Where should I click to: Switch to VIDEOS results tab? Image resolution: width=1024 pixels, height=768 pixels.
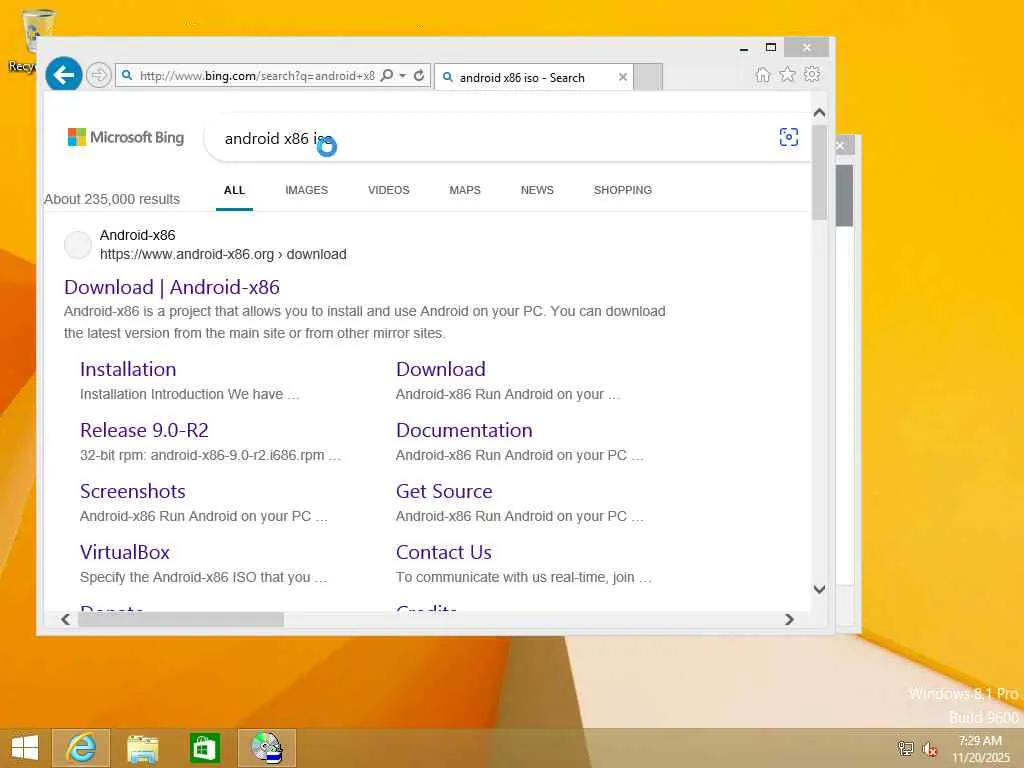click(389, 190)
